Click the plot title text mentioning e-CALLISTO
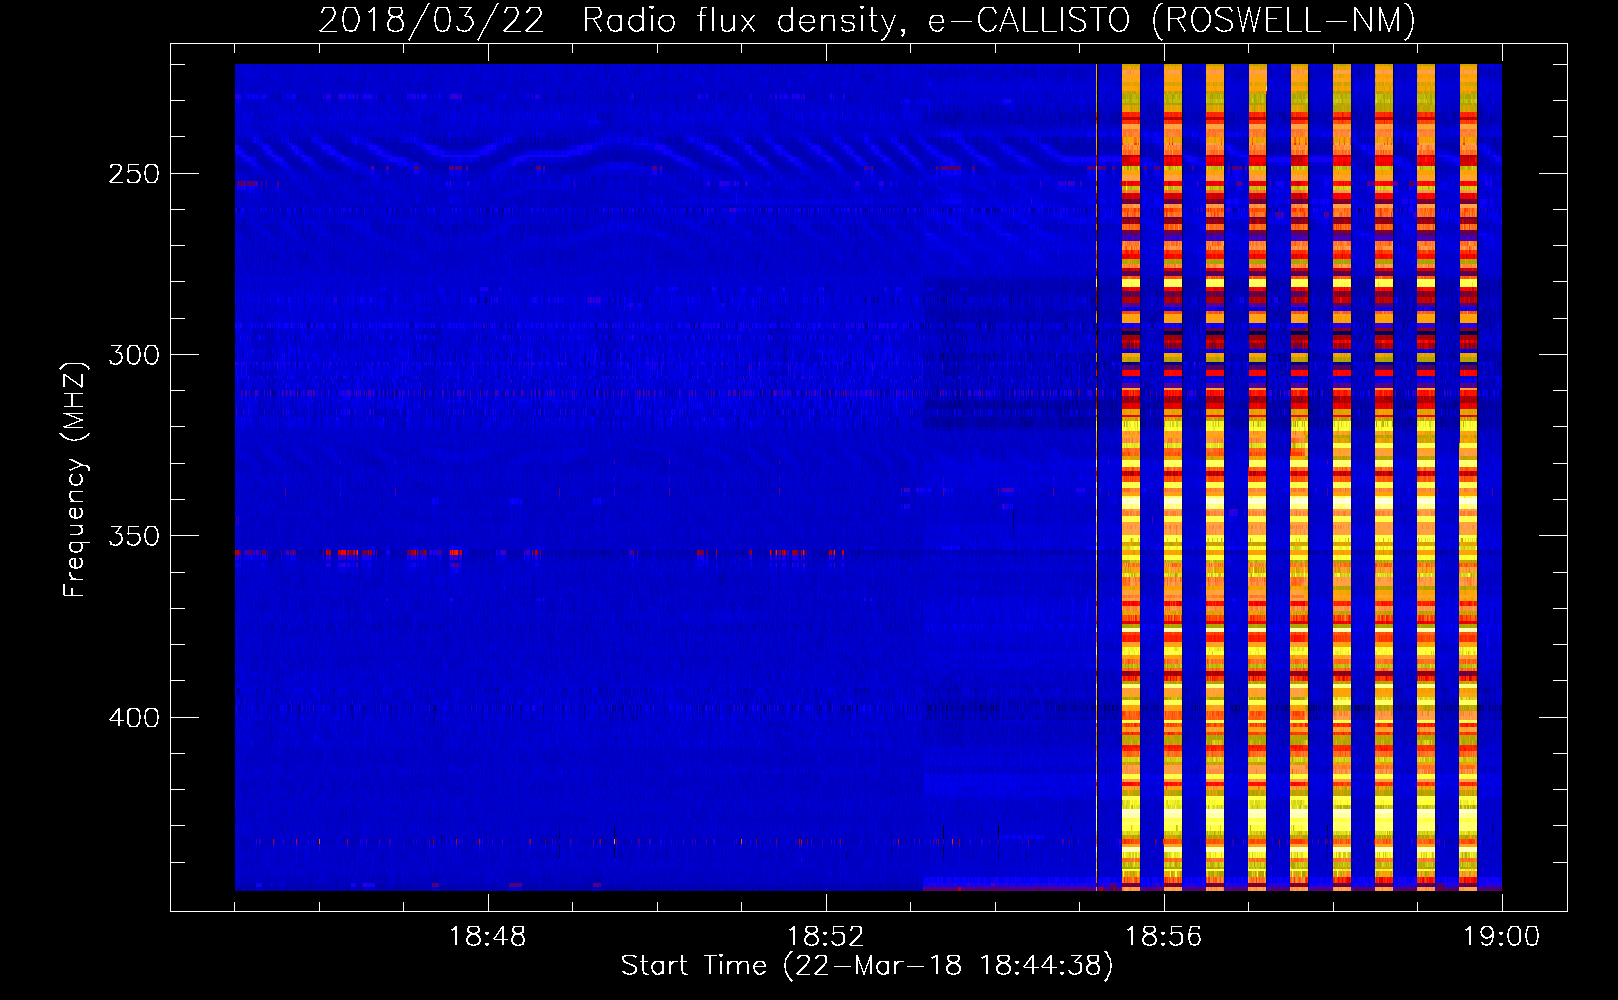The height and width of the screenshot is (1000, 1618). coord(867,21)
